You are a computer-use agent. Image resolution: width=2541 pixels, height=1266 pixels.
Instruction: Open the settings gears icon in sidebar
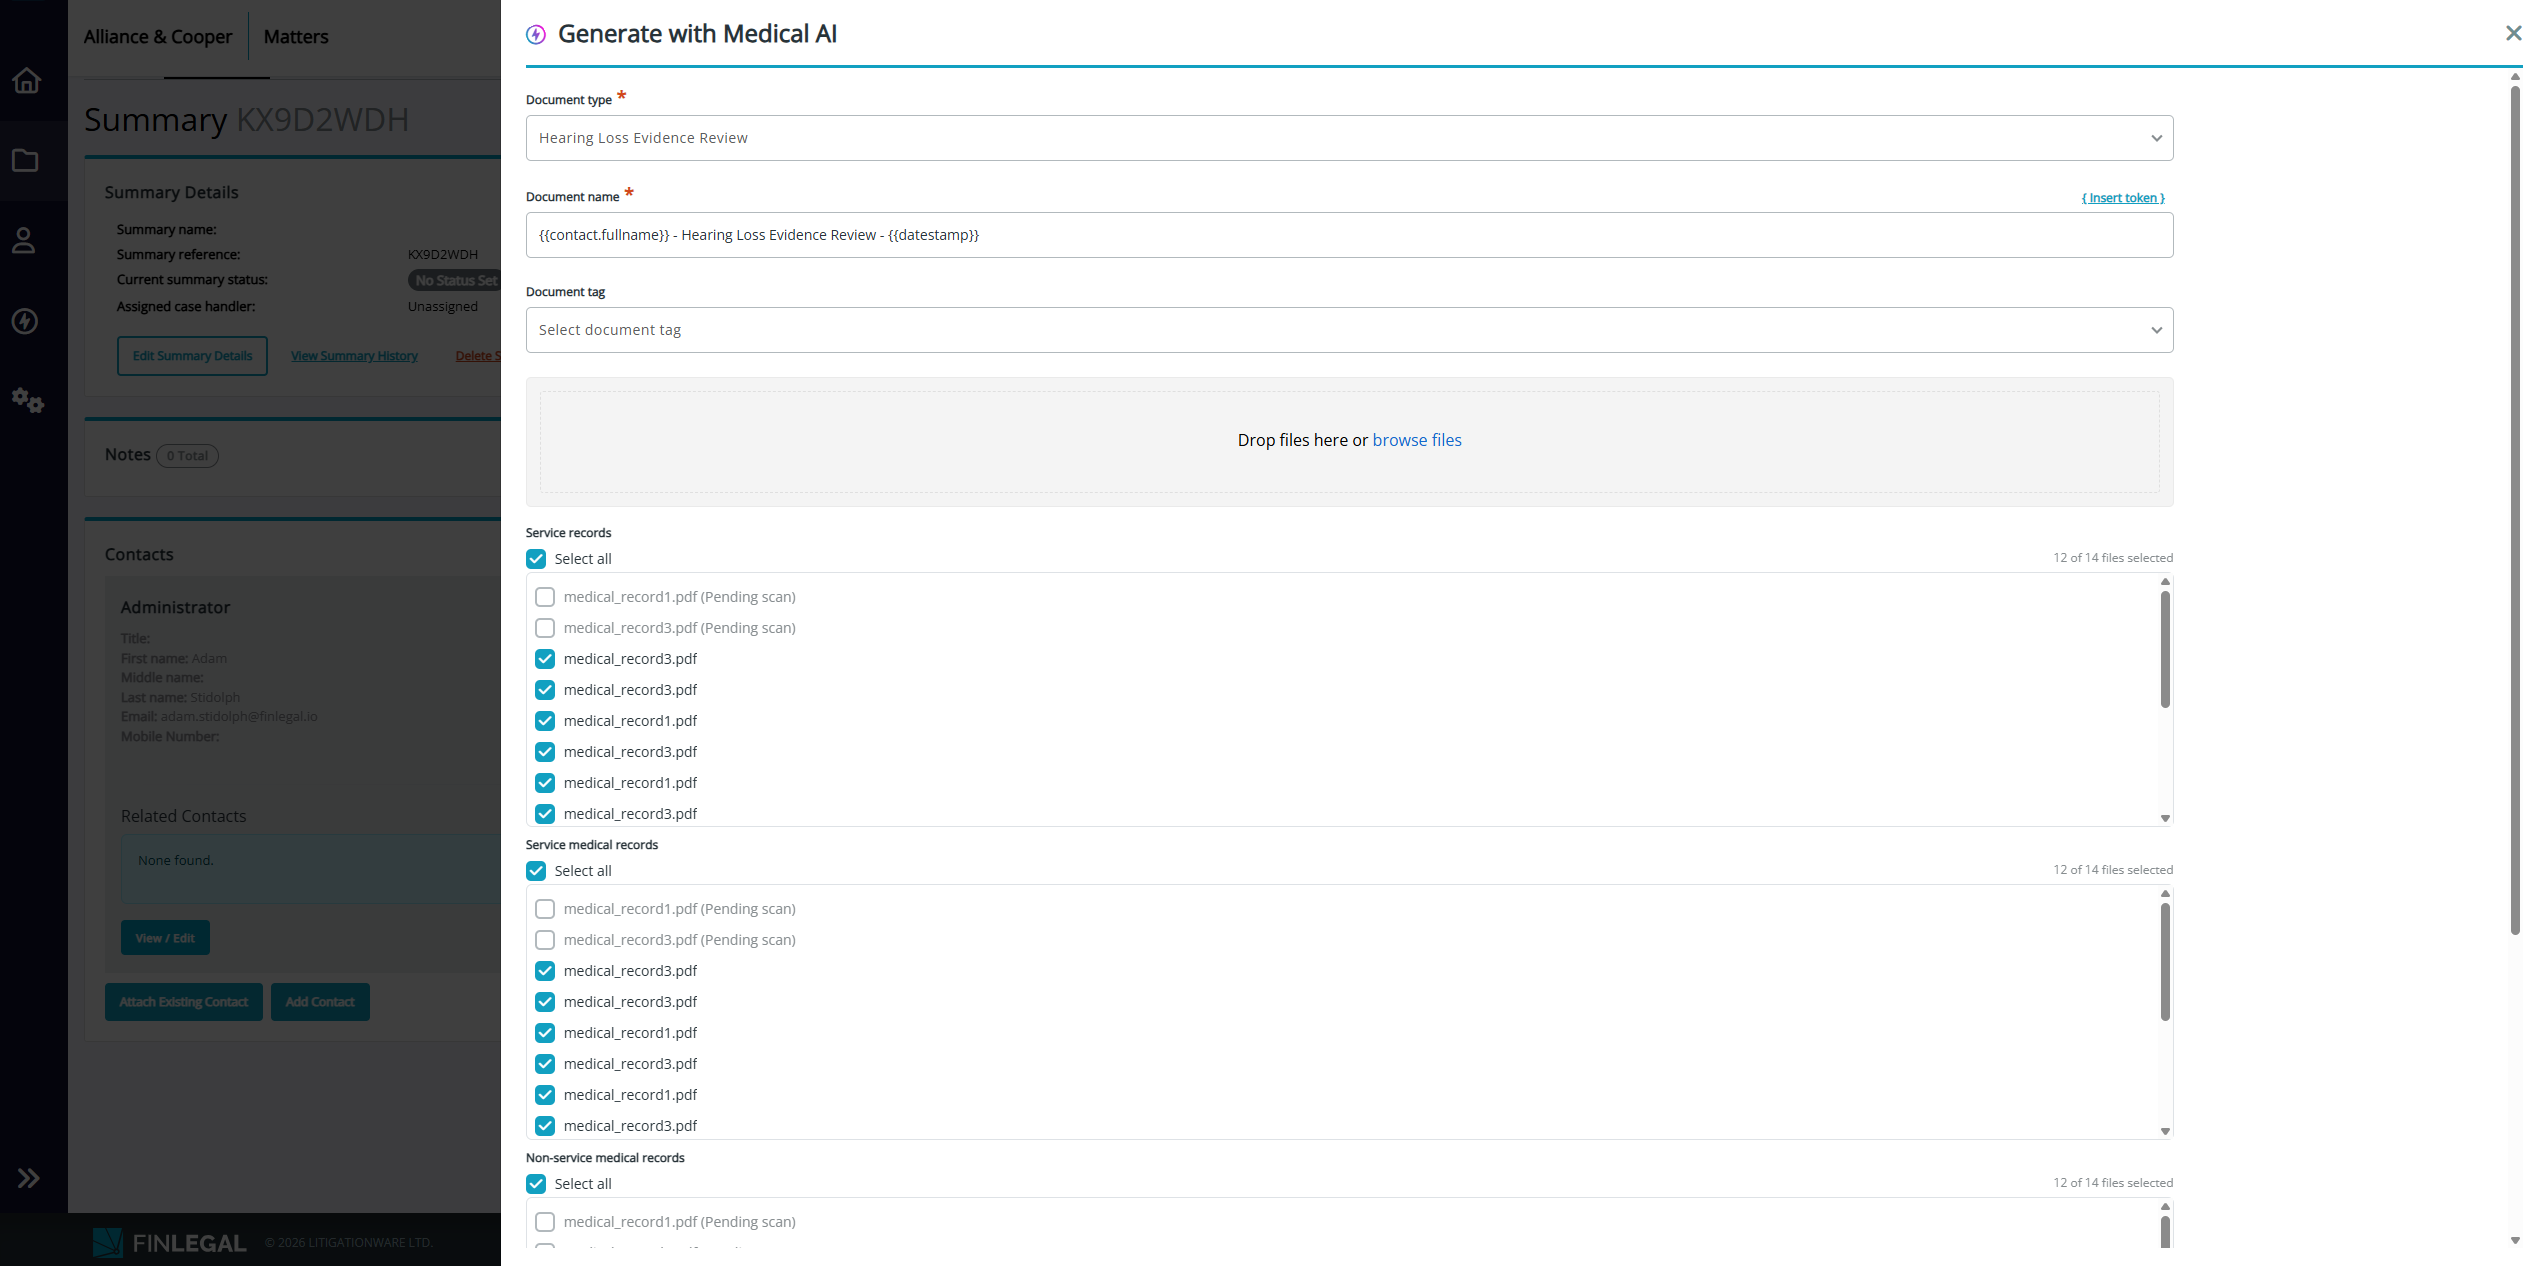[27, 401]
